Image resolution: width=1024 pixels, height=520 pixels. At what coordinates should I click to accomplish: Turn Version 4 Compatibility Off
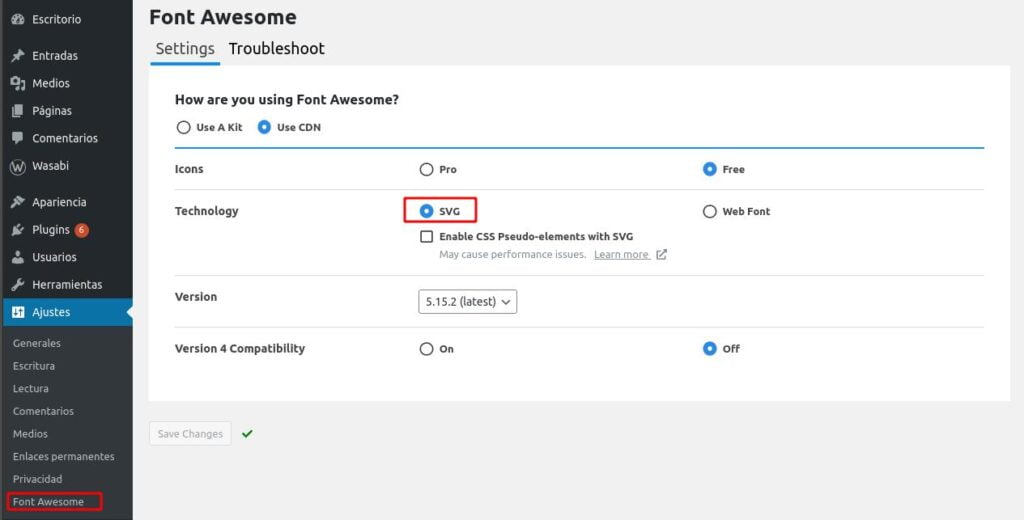coord(710,349)
